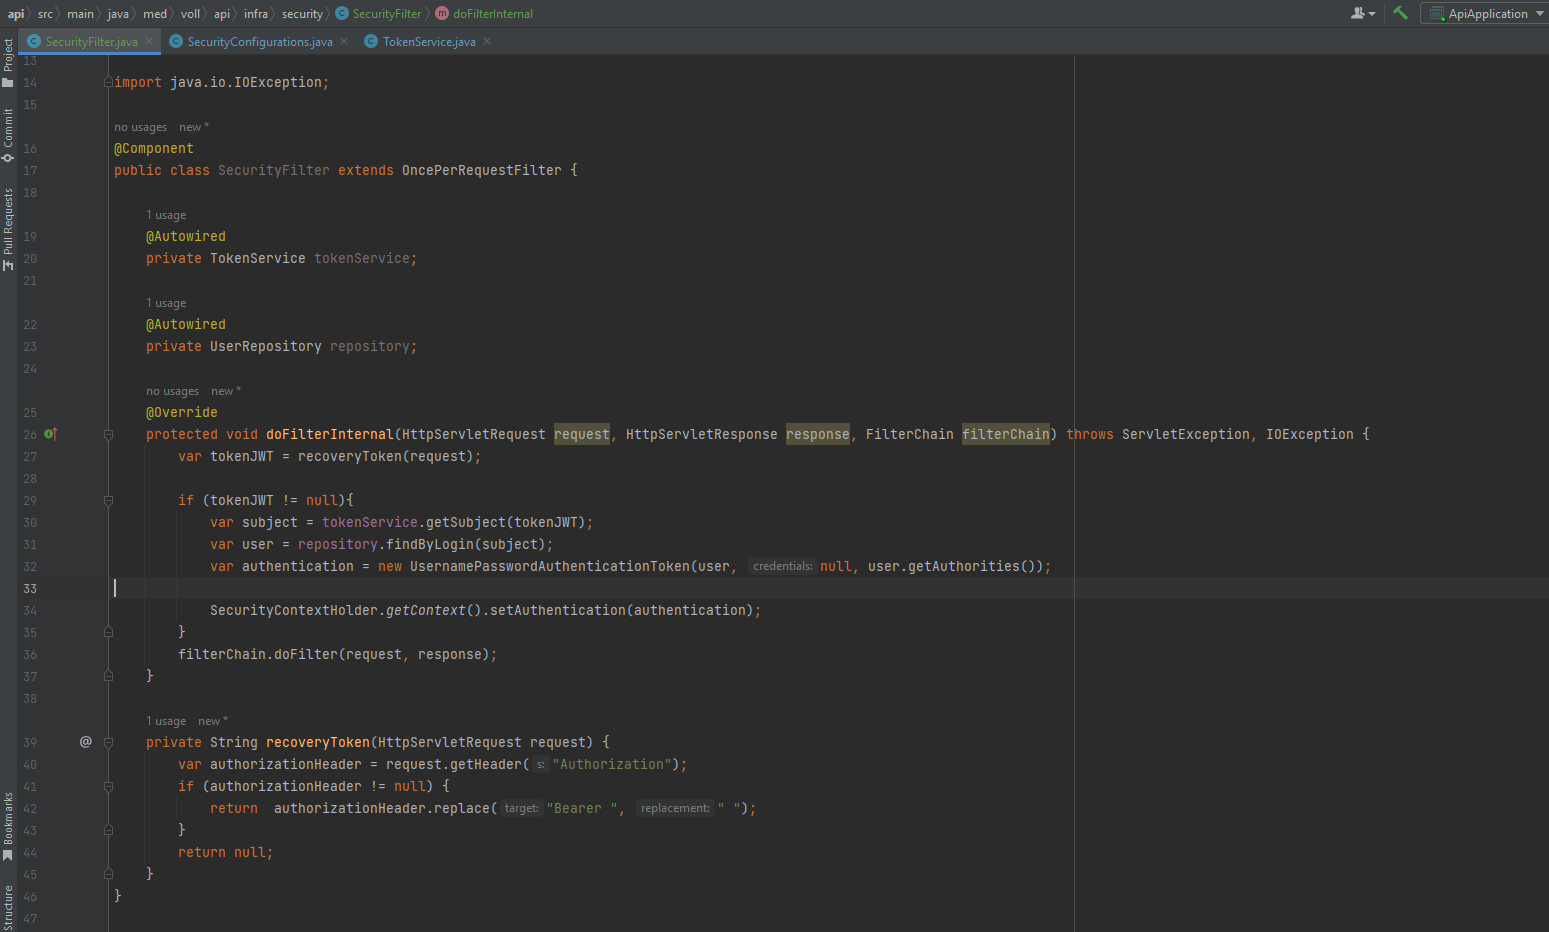Click the 'no usages' hint above @Component
The width and height of the screenshot is (1549, 932).
click(140, 127)
